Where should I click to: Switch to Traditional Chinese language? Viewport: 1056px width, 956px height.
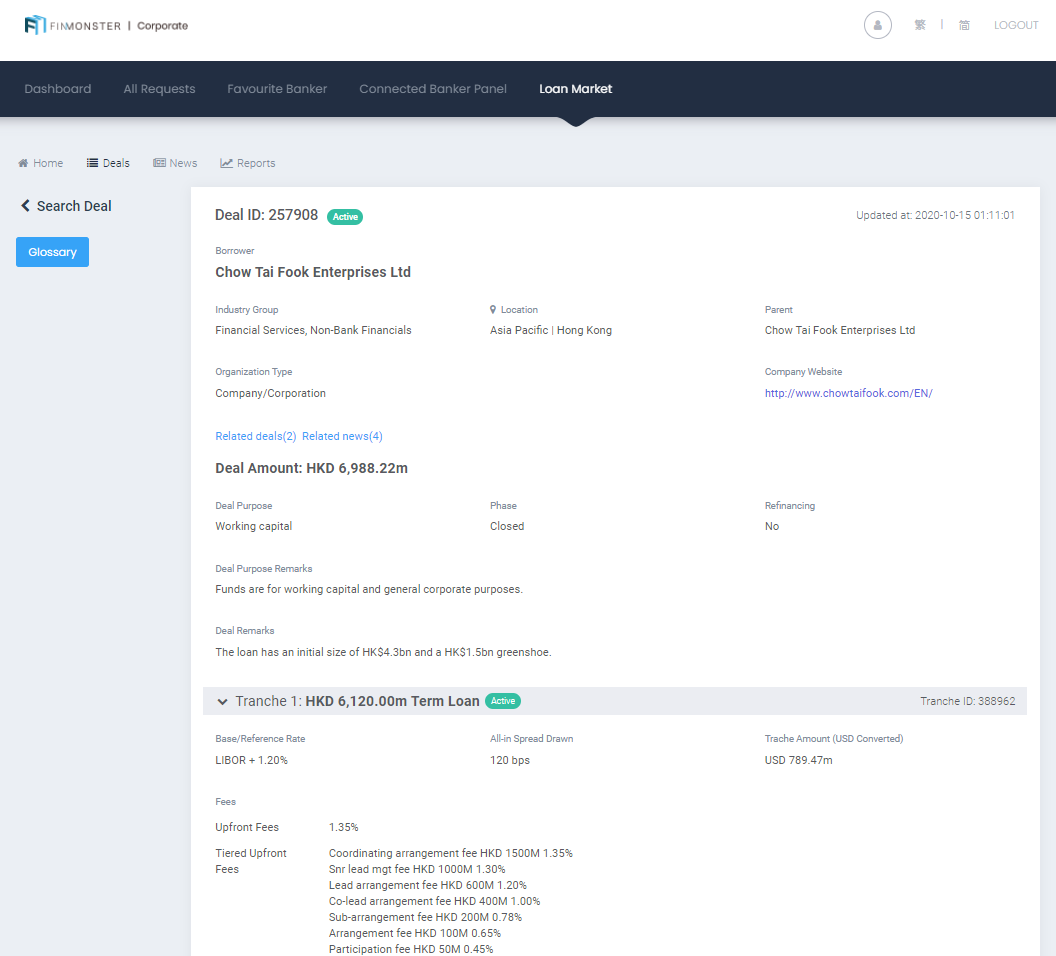pos(920,25)
